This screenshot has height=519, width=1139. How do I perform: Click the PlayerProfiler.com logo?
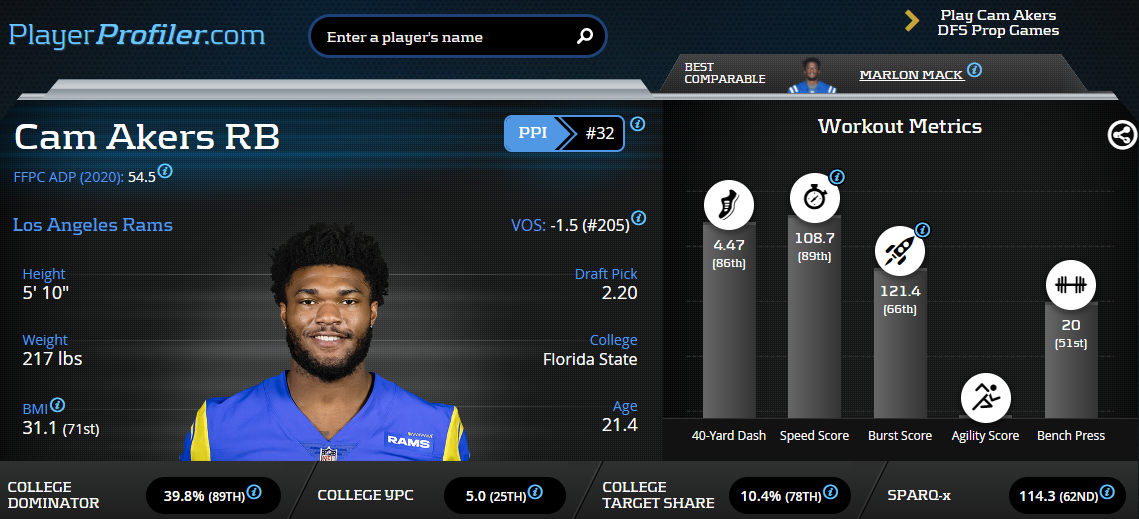click(137, 35)
